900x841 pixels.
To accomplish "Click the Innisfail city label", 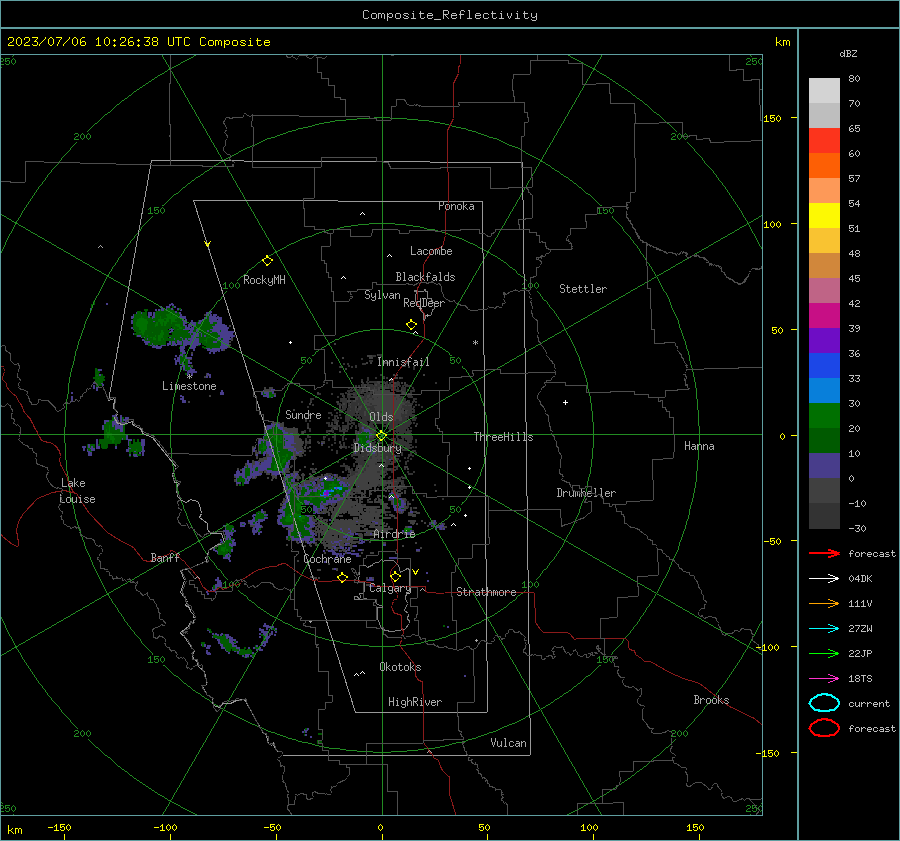I will pos(403,362).
